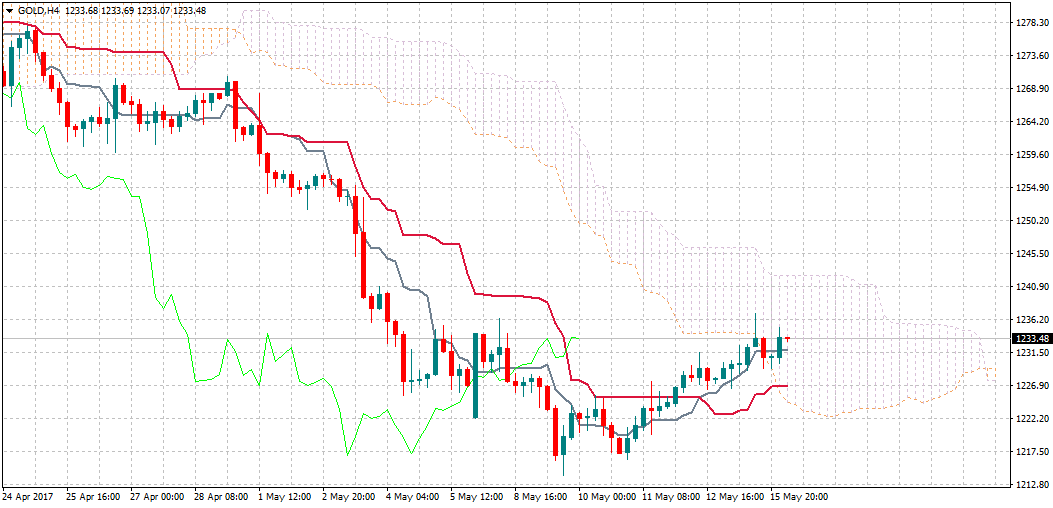Click the 24 Apr 2017 date label

29,496
